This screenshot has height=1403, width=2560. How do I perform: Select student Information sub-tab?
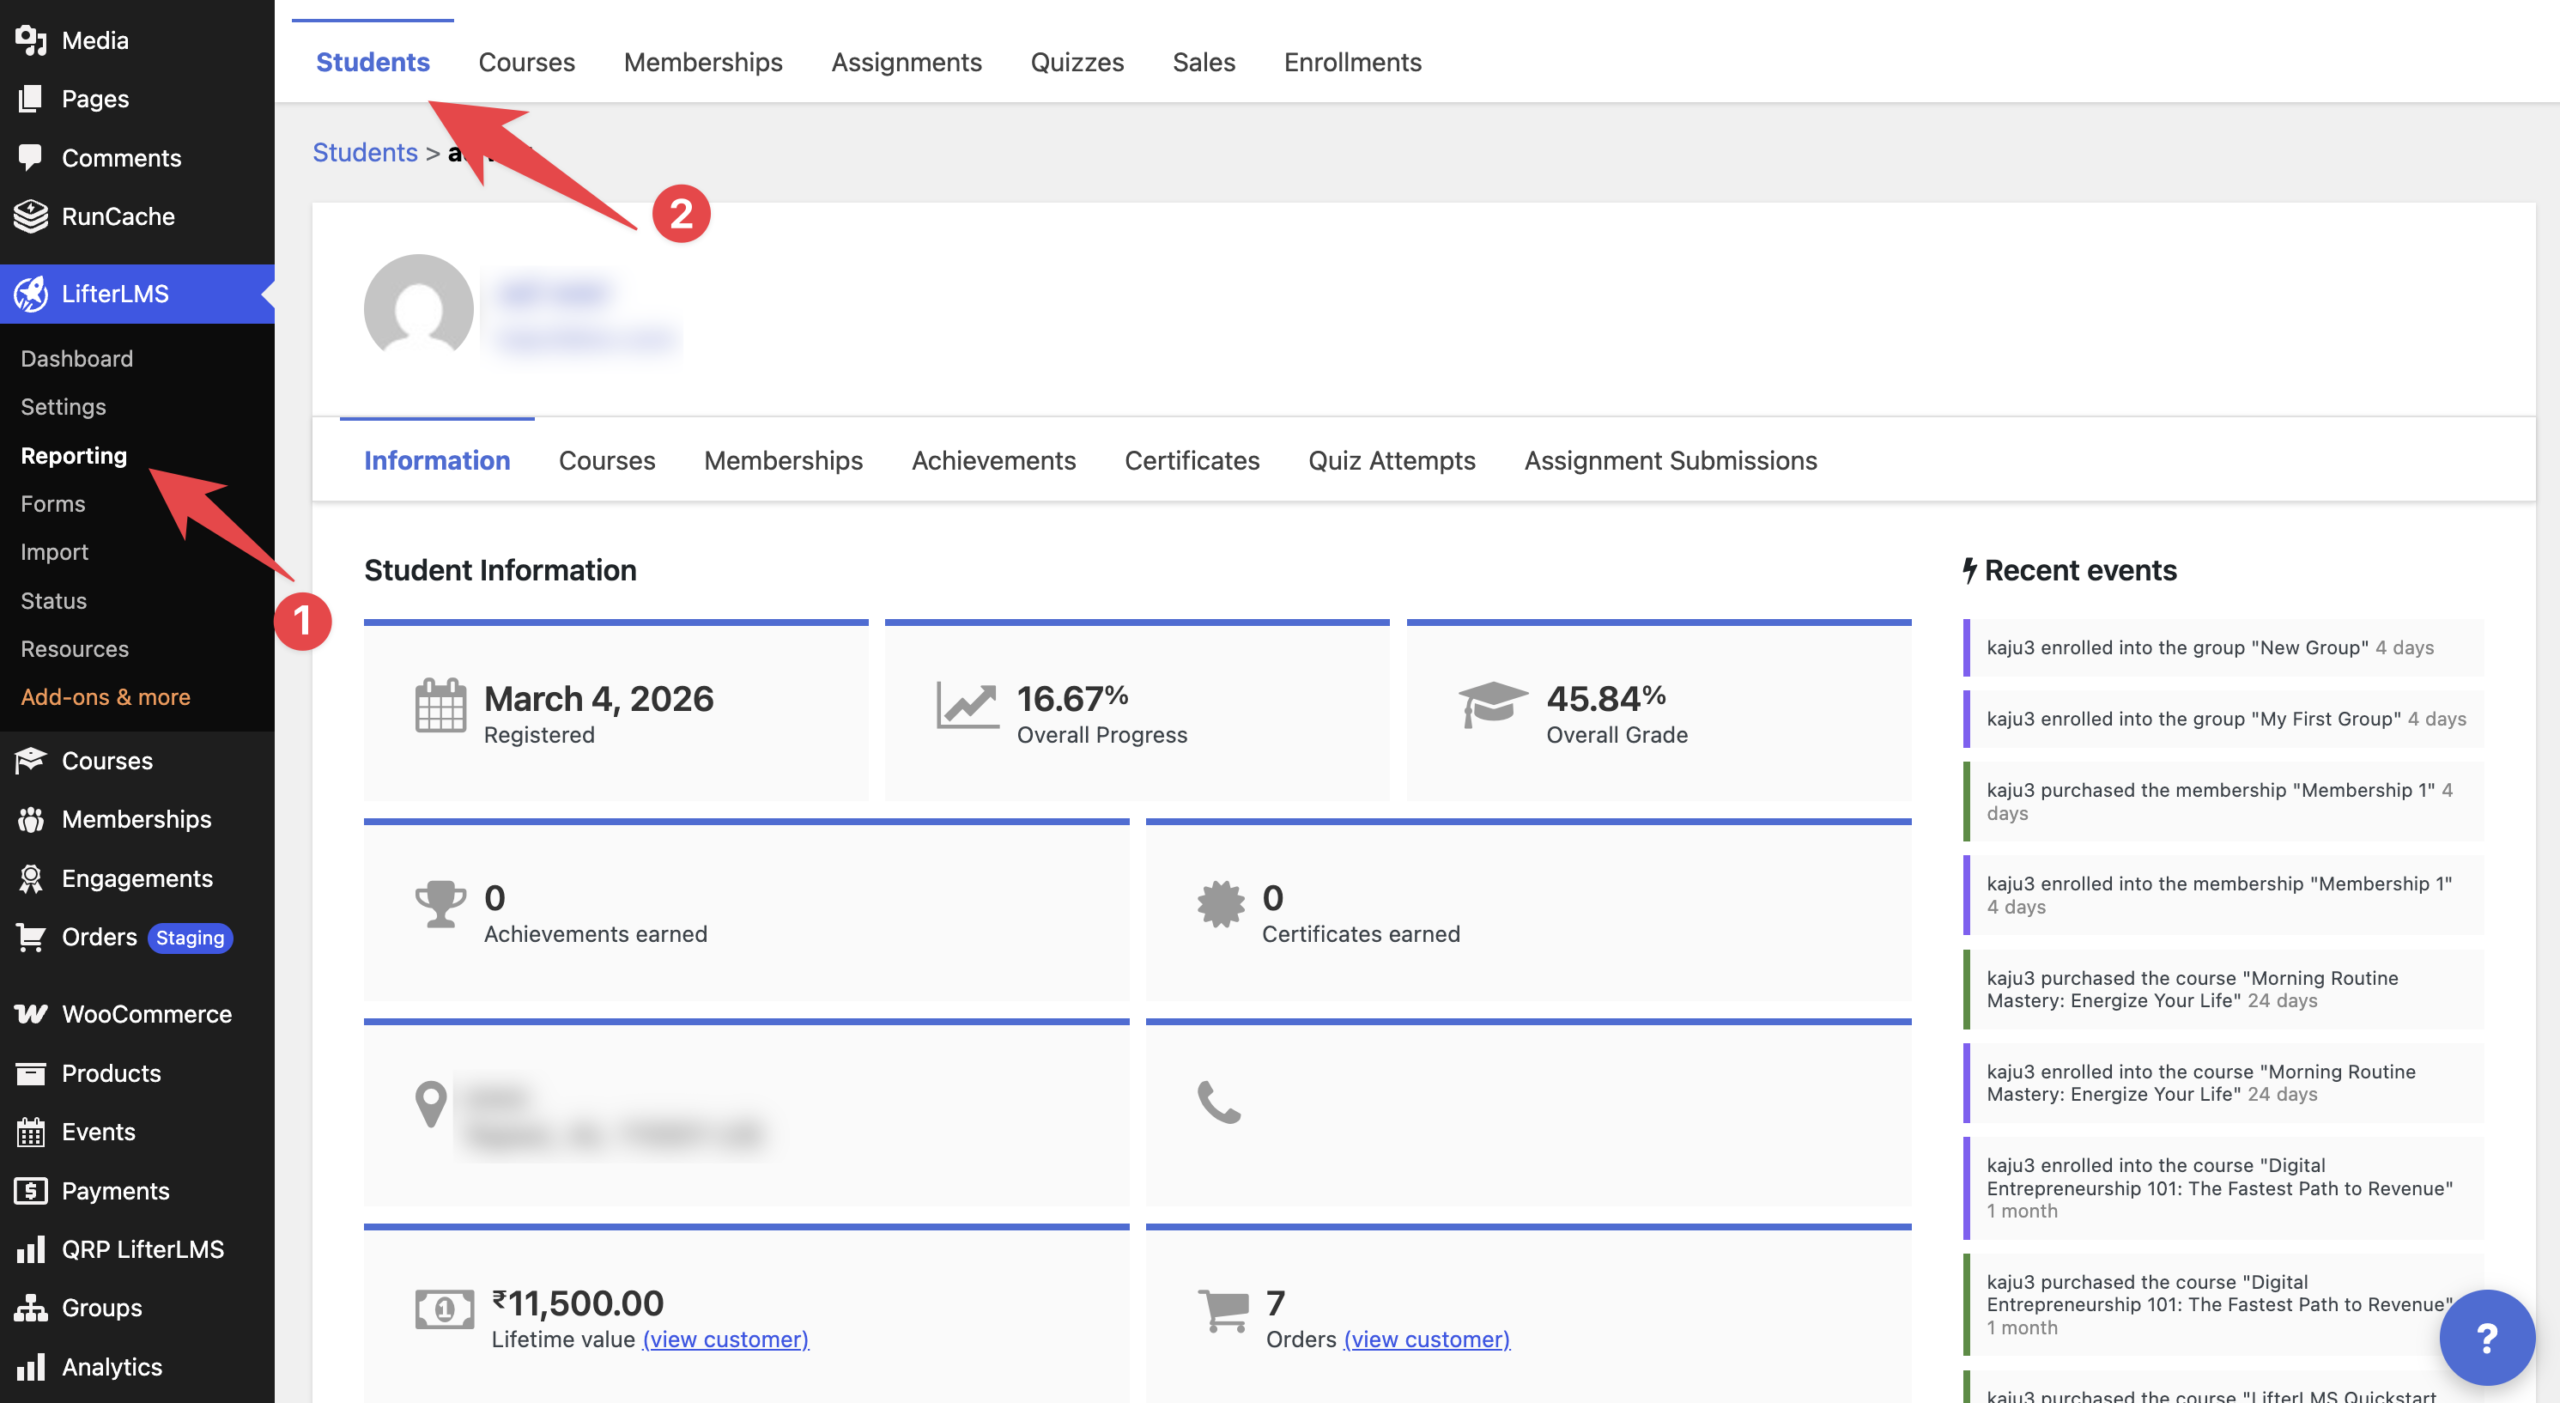pyautogui.click(x=437, y=460)
